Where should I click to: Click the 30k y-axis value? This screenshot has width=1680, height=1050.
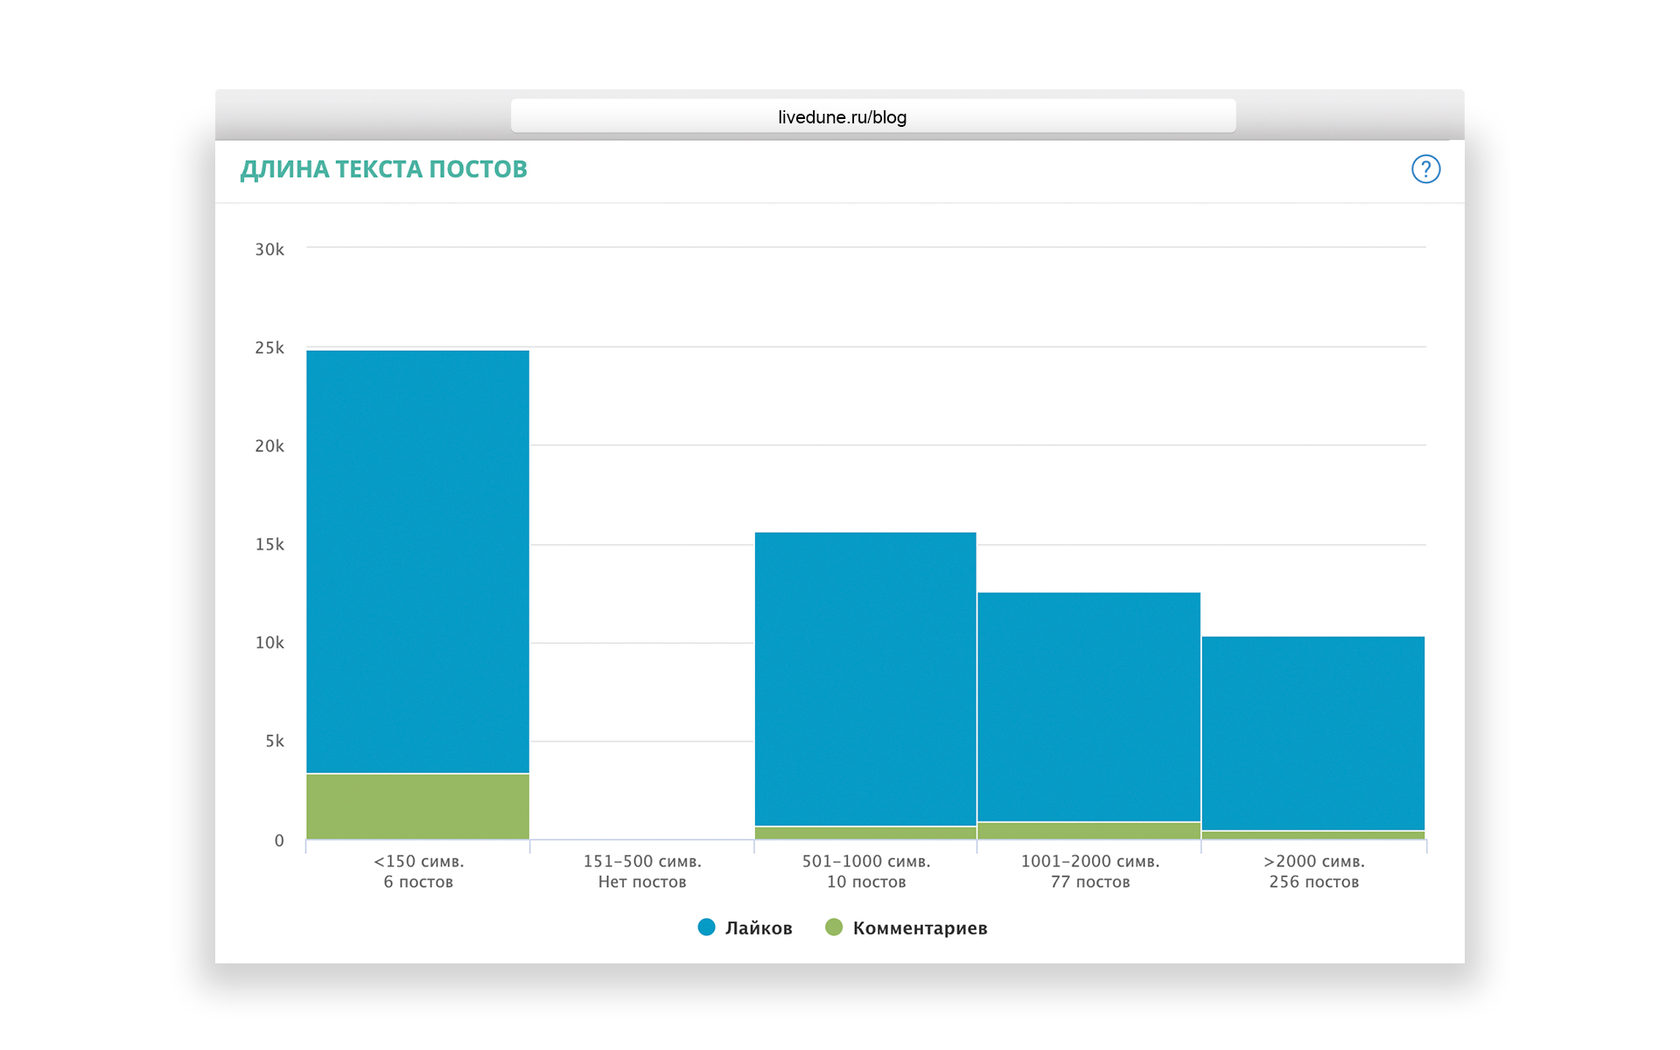[x=269, y=249]
